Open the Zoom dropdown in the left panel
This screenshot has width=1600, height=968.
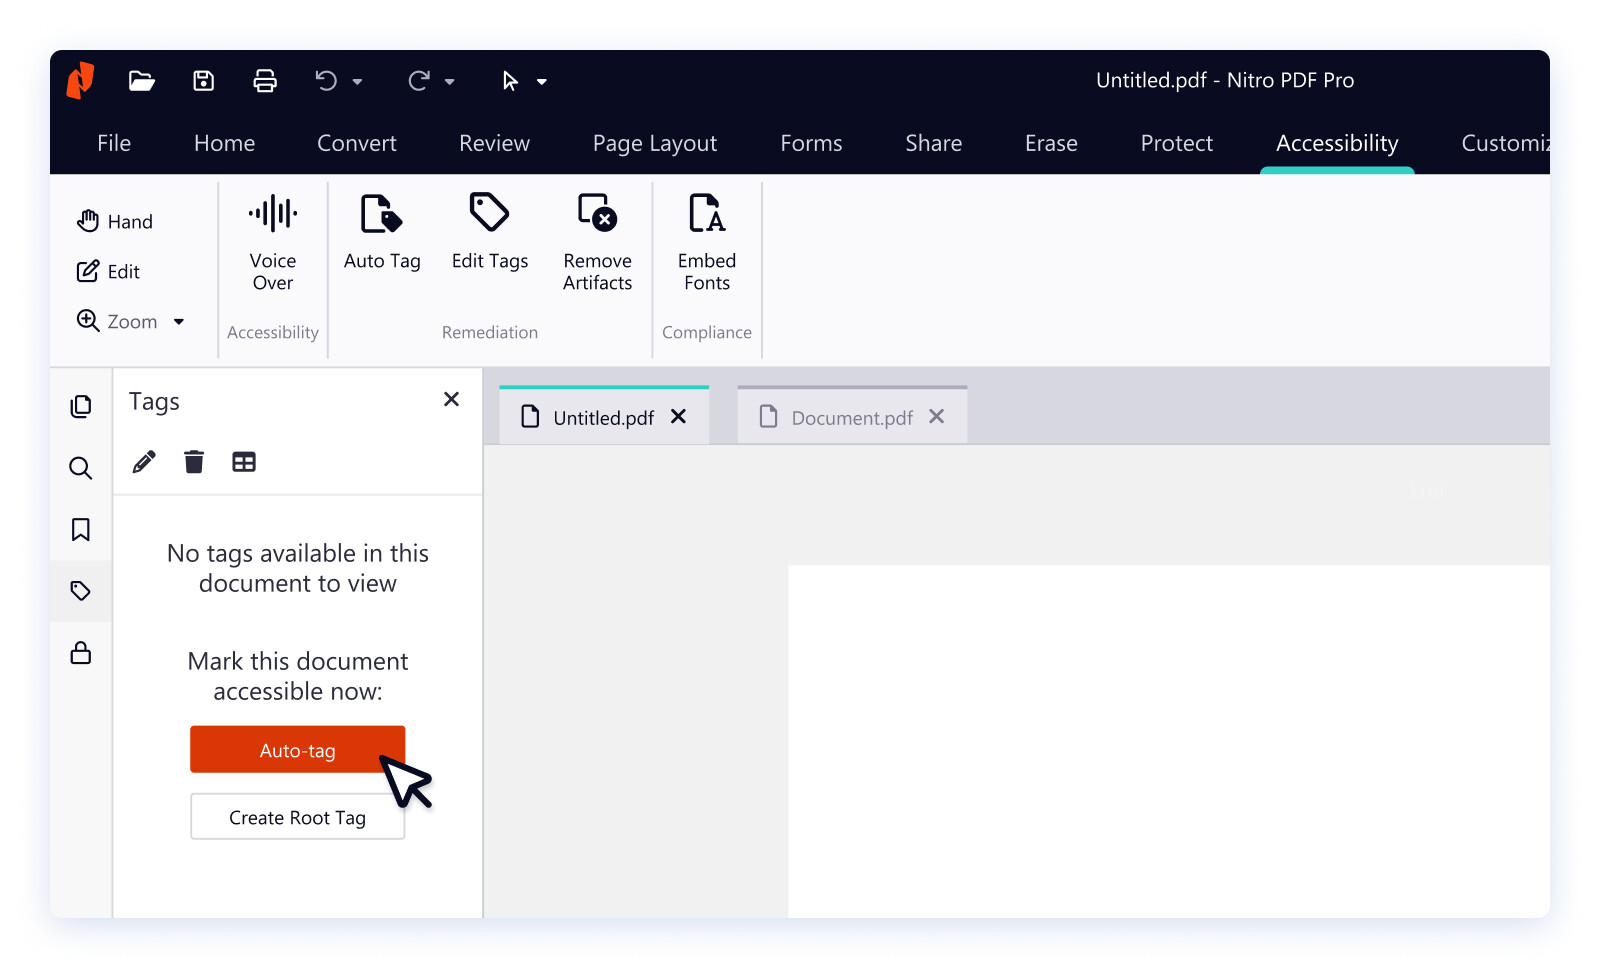[x=179, y=321]
